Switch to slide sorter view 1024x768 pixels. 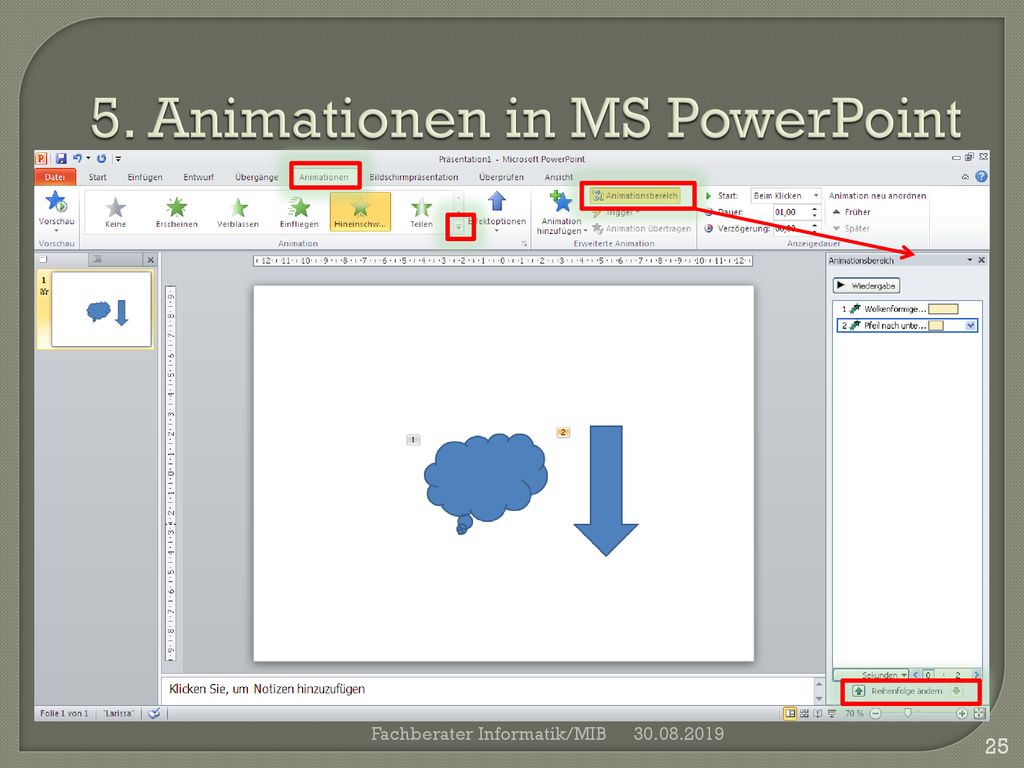805,713
